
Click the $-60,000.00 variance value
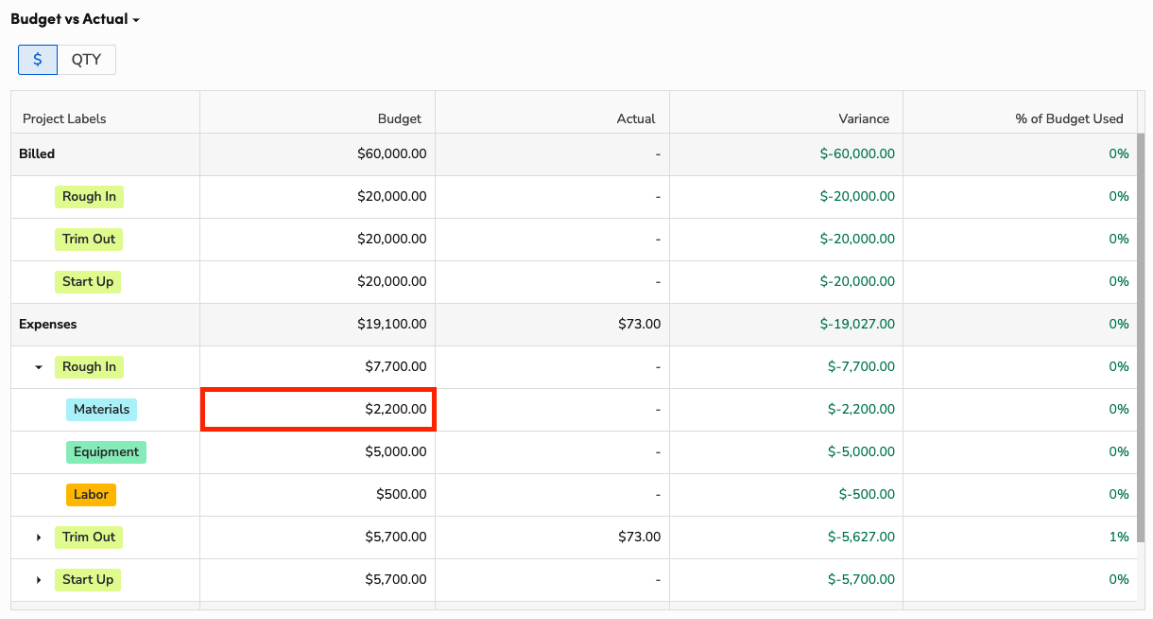click(x=857, y=154)
